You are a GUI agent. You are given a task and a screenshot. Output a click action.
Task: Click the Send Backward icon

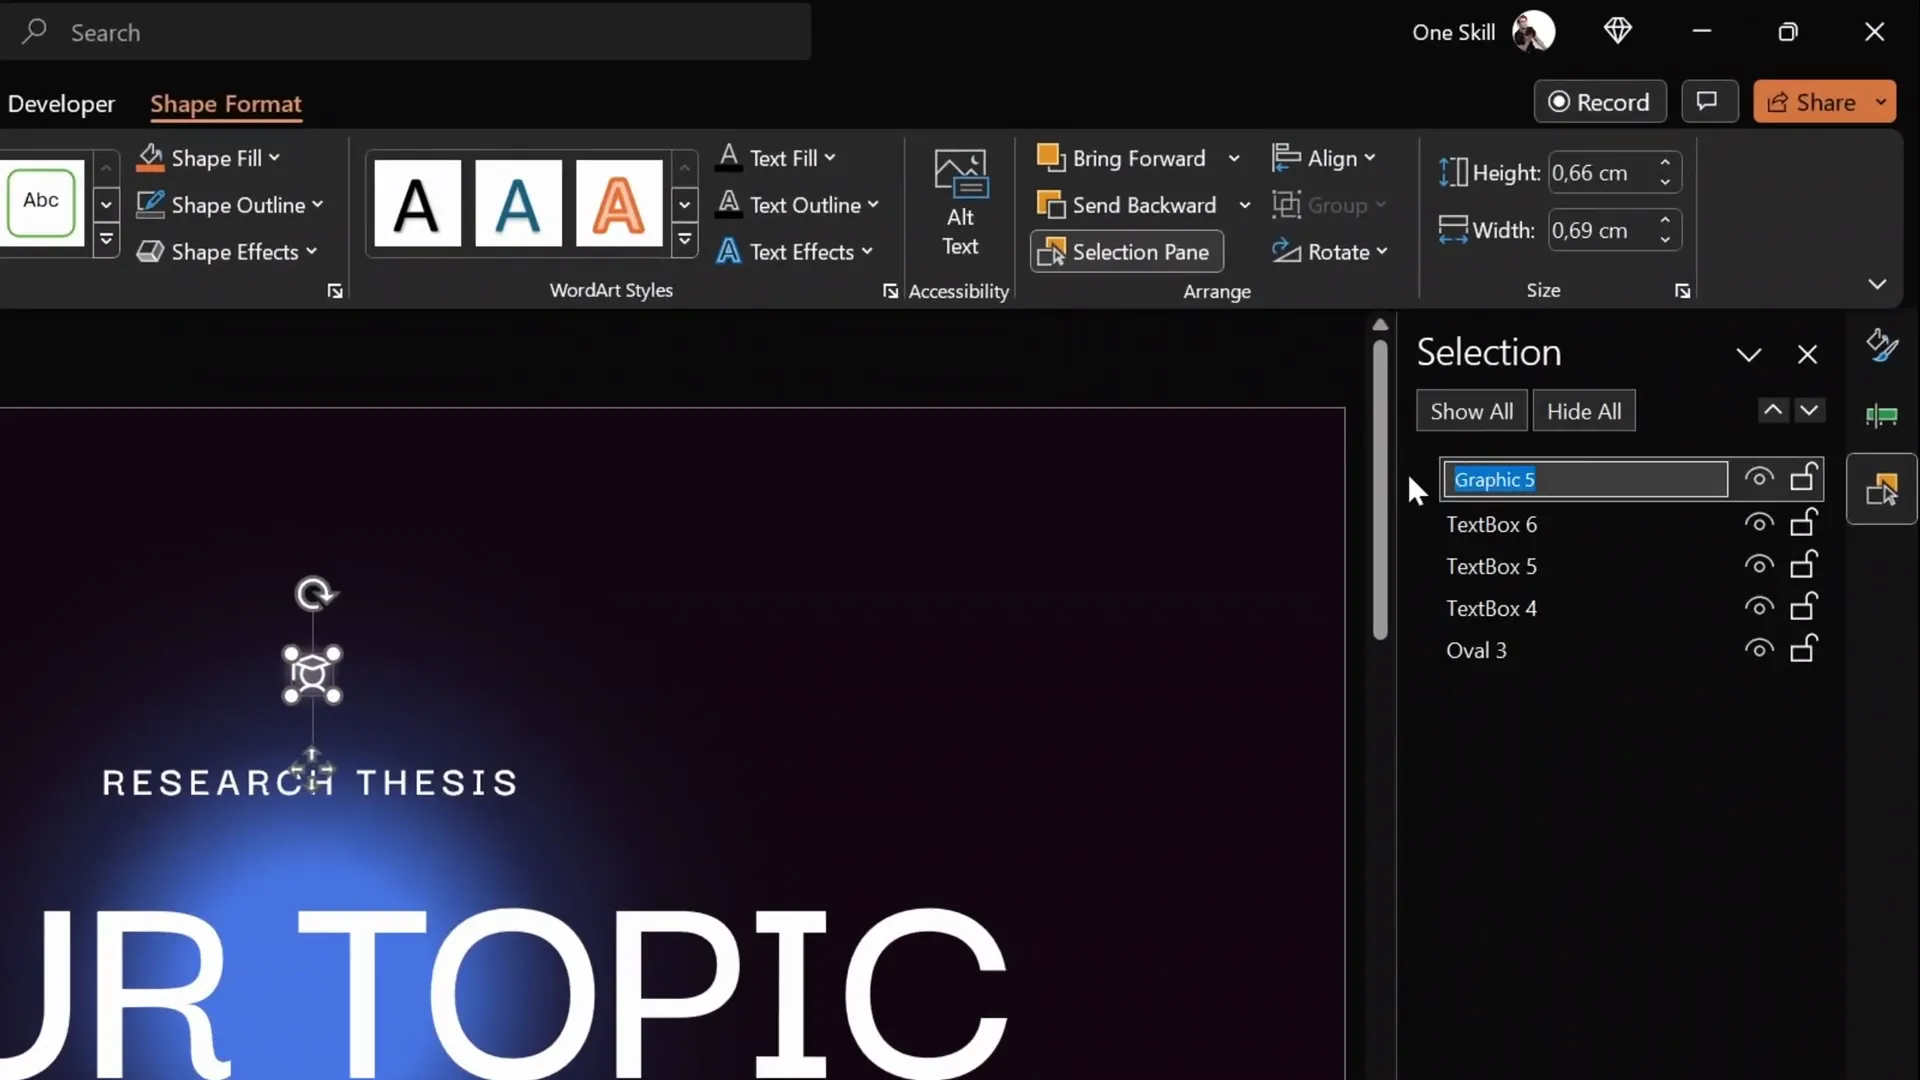1050,205
